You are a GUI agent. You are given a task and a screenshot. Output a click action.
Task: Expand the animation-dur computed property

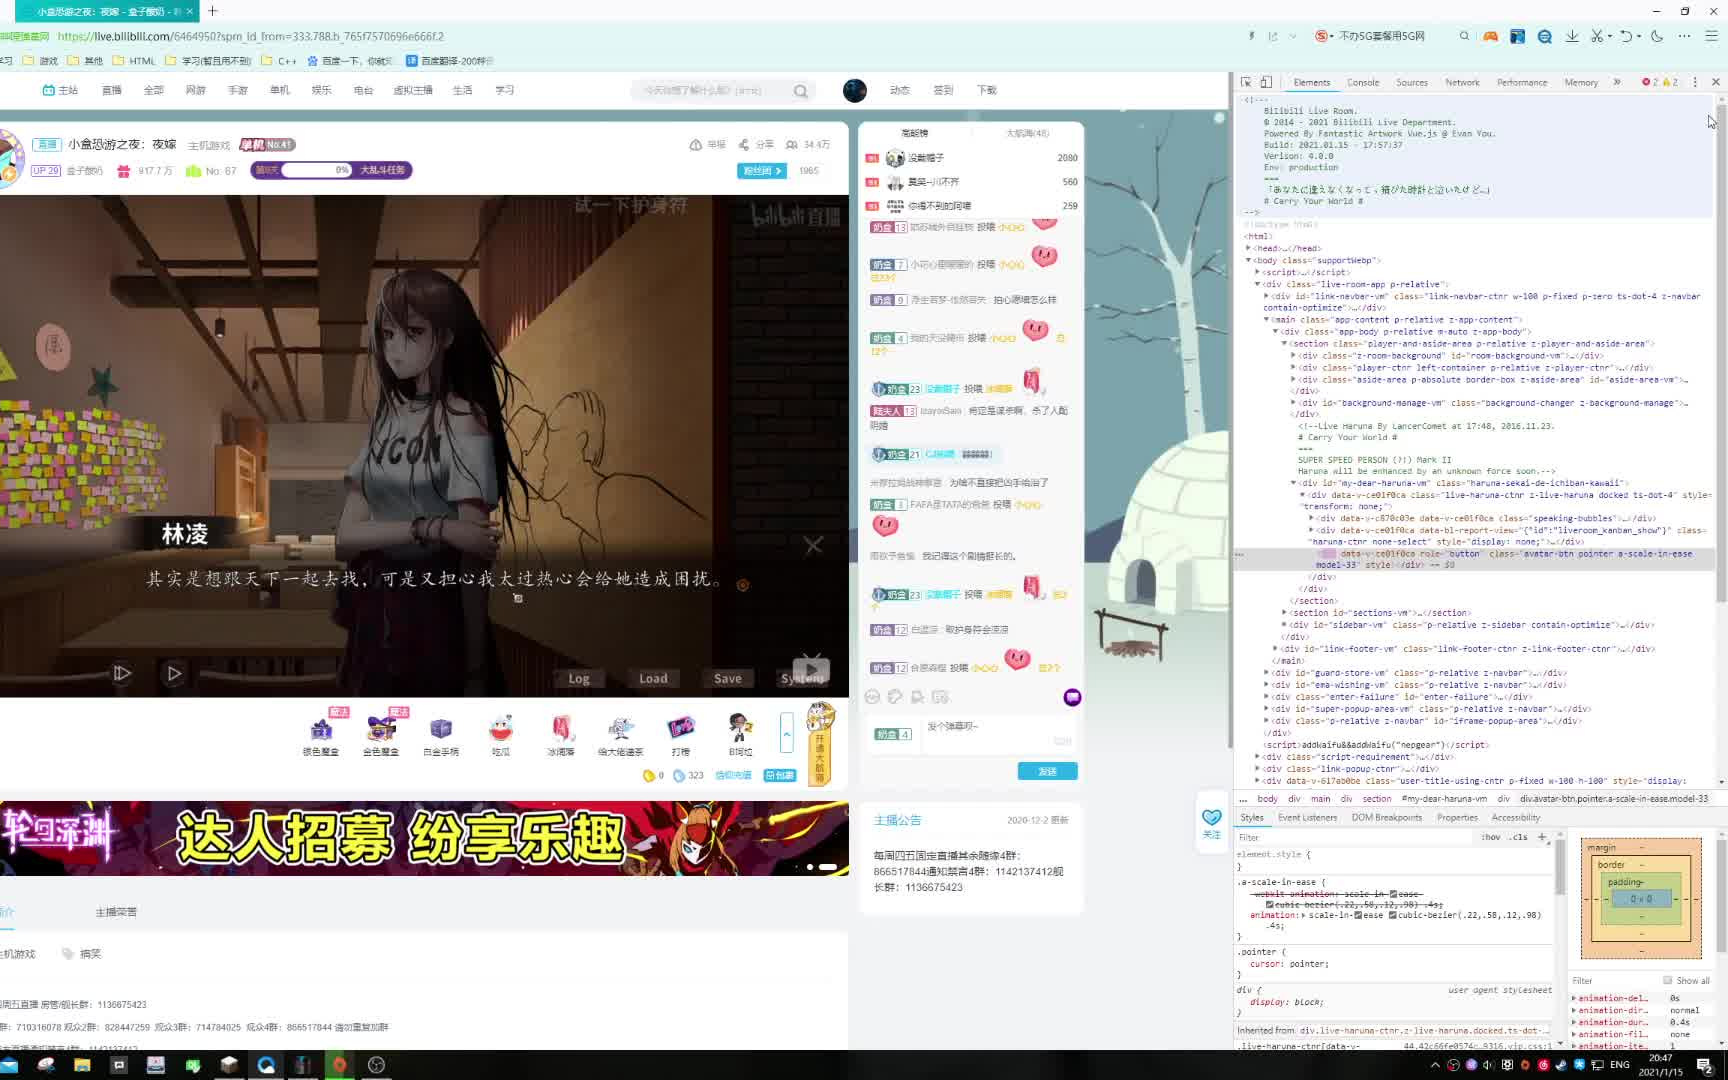click(x=1574, y=1022)
